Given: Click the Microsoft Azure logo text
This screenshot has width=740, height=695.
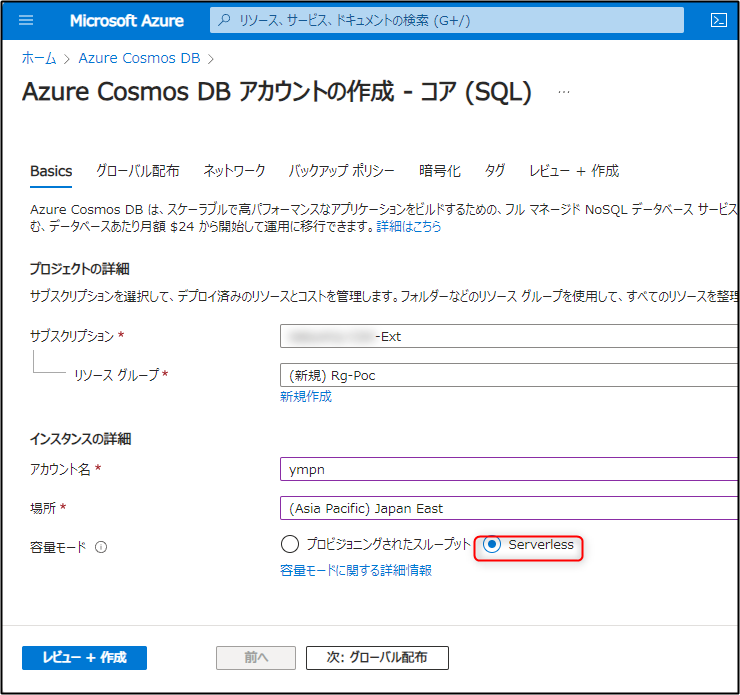Looking at the screenshot, I should click(126, 21).
